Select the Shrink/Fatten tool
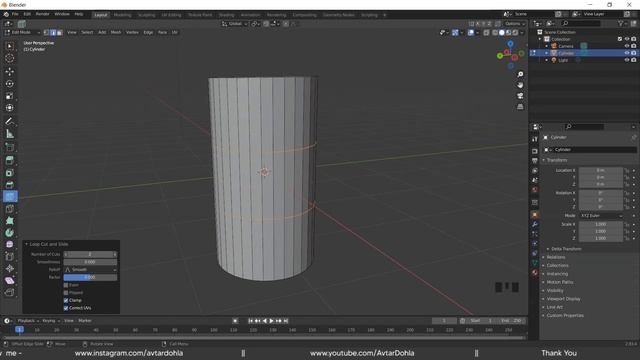The height and width of the screenshot is (360, 640). pyautogui.click(x=9, y=268)
